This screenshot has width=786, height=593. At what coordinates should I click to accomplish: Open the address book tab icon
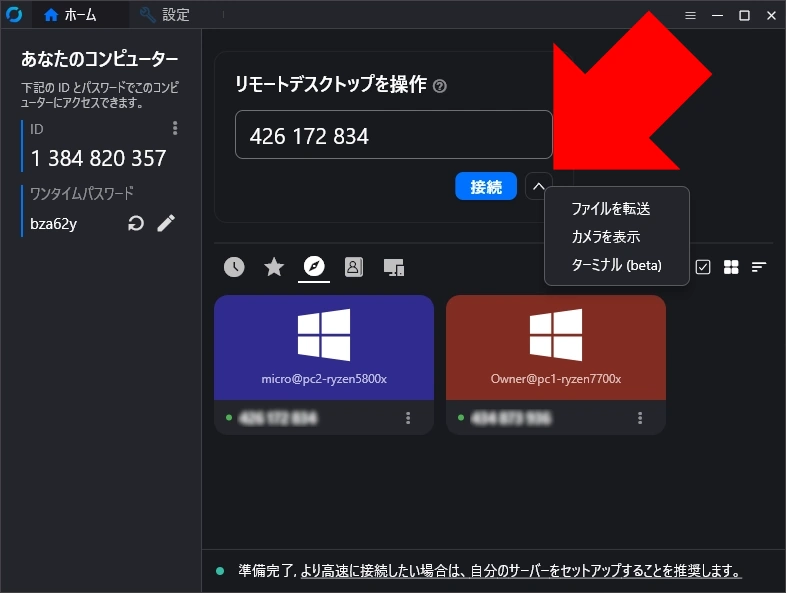pyautogui.click(x=354, y=267)
